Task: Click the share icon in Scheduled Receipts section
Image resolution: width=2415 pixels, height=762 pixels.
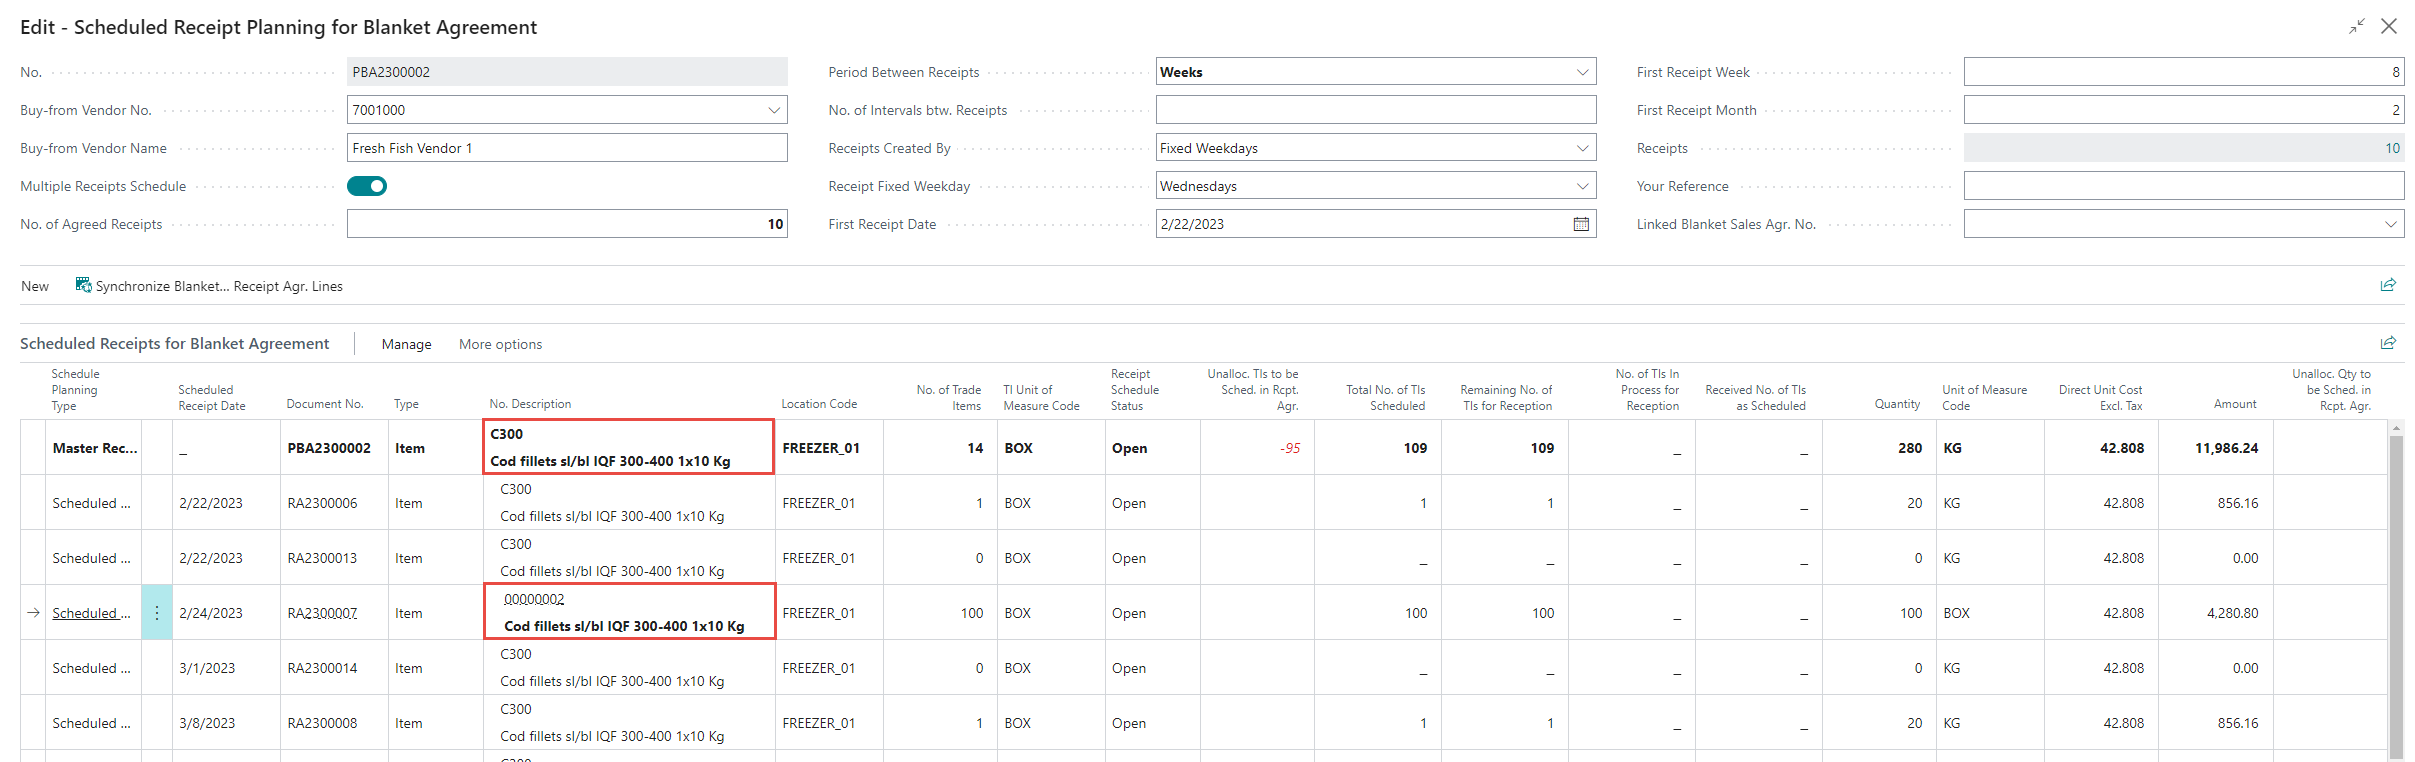Action: tap(2388, 343)
